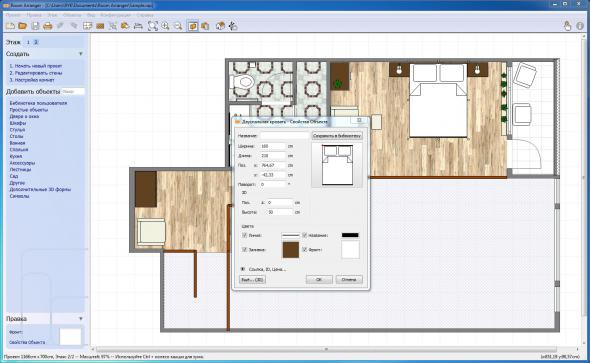Click the wall layout grid toolbar icon

(x=87, y=26)
